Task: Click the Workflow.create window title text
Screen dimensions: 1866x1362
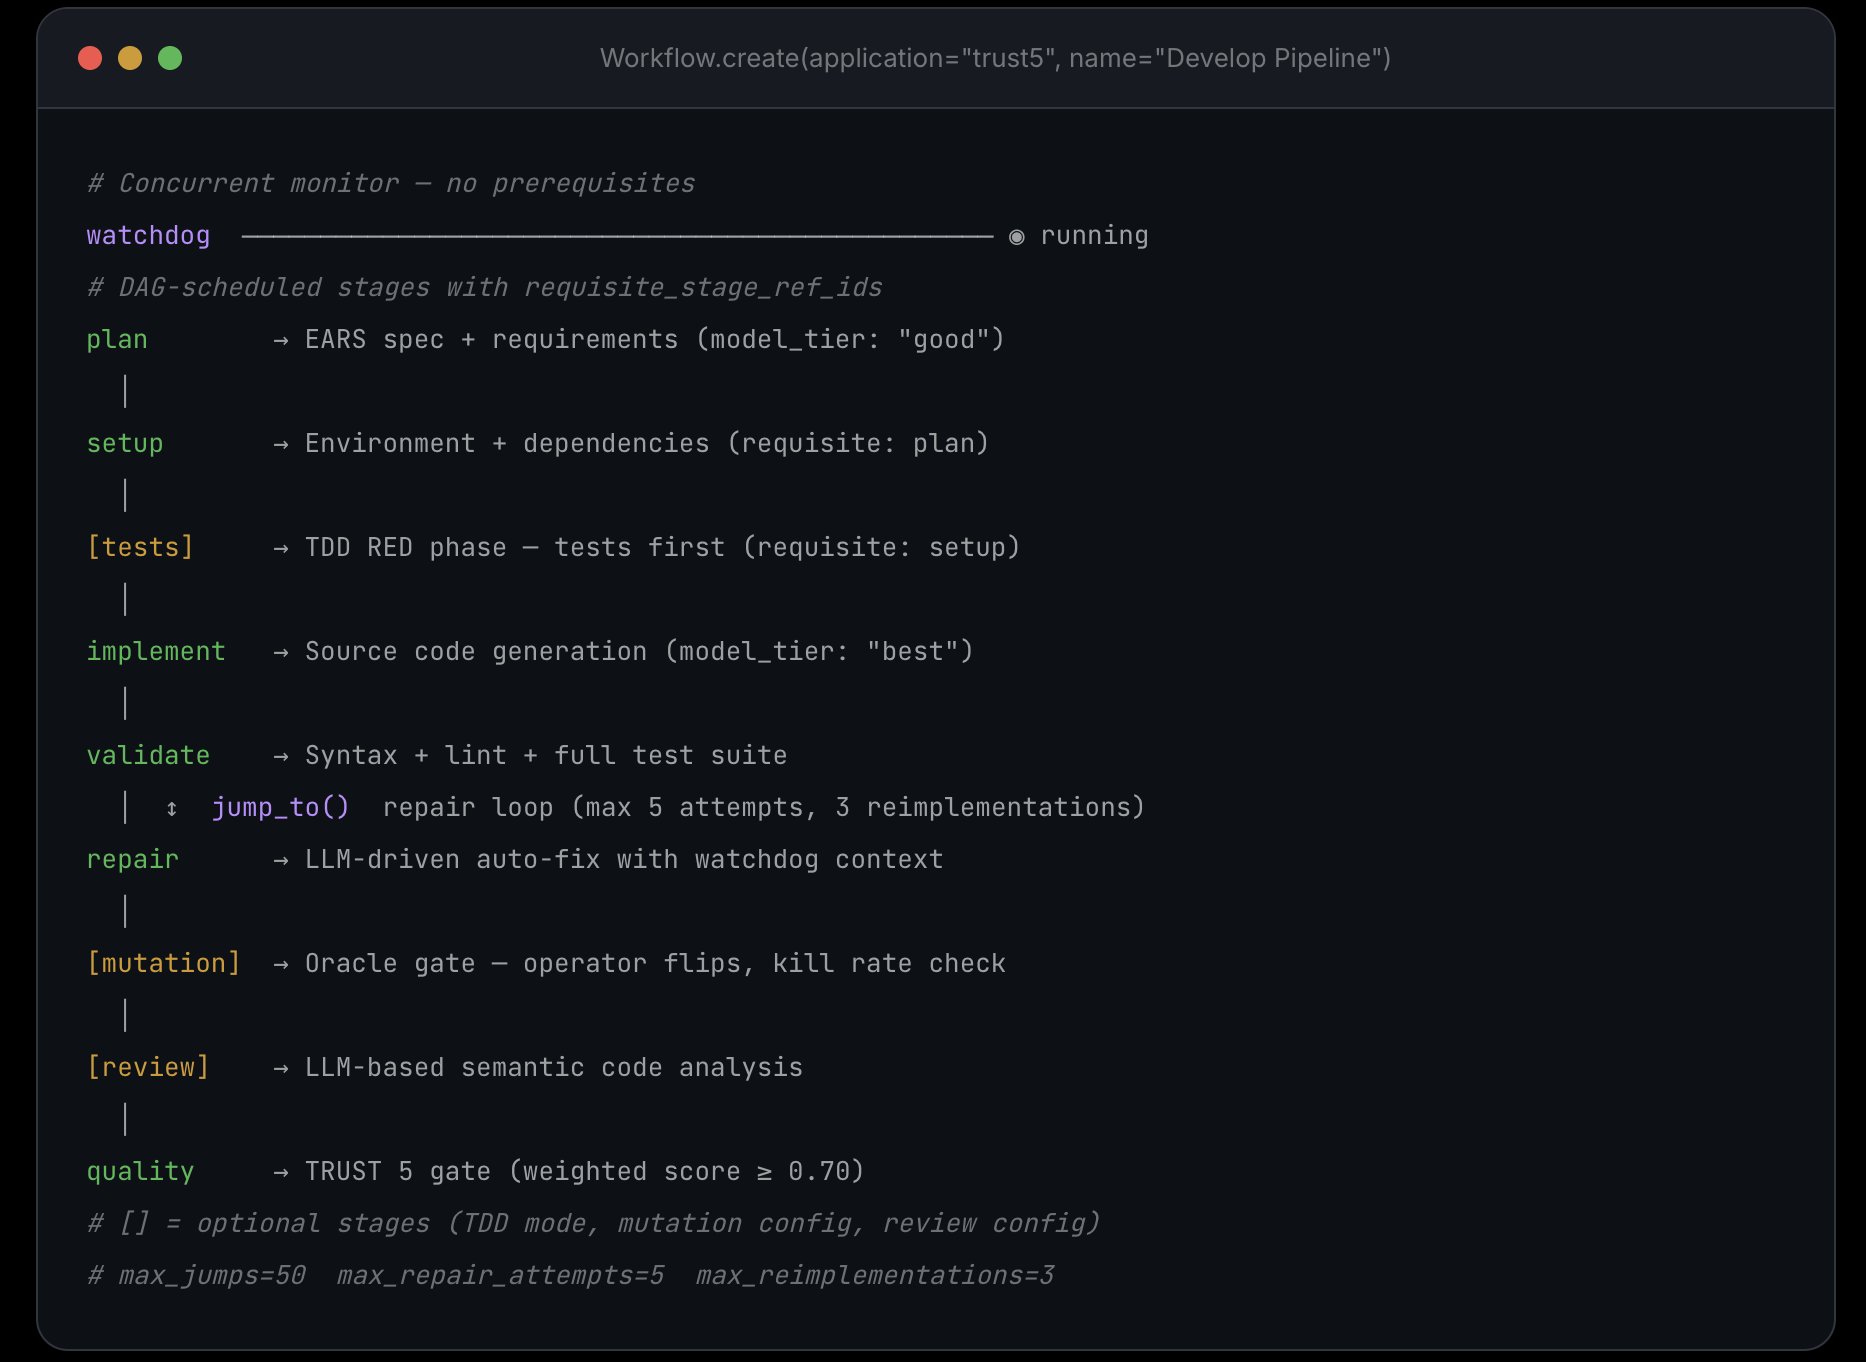Action: 995,58
